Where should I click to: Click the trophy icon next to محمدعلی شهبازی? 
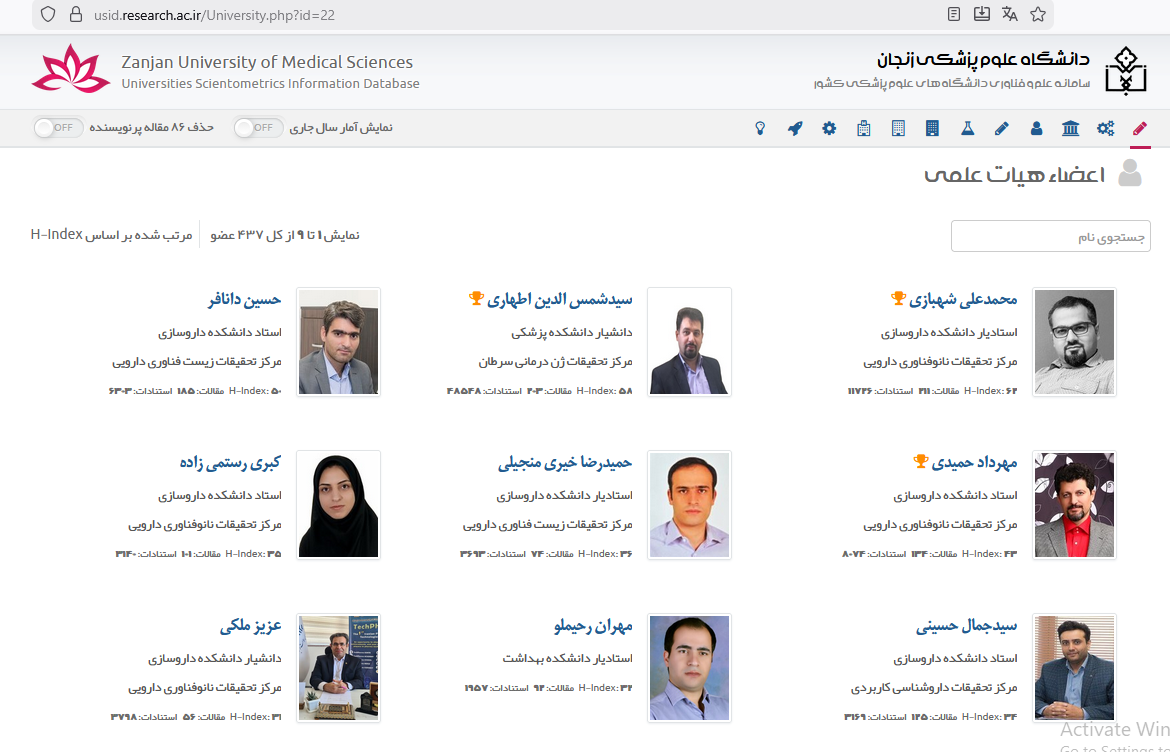click(898, 298)
